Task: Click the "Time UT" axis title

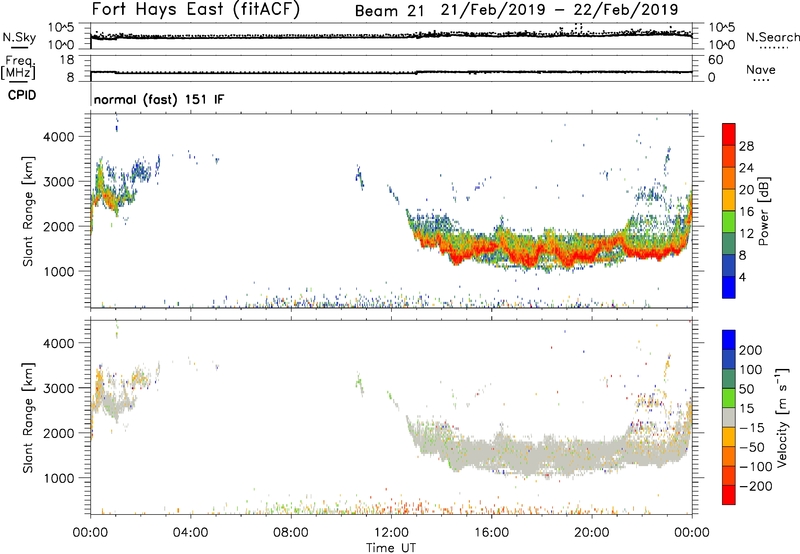Action: coord(391,548)
